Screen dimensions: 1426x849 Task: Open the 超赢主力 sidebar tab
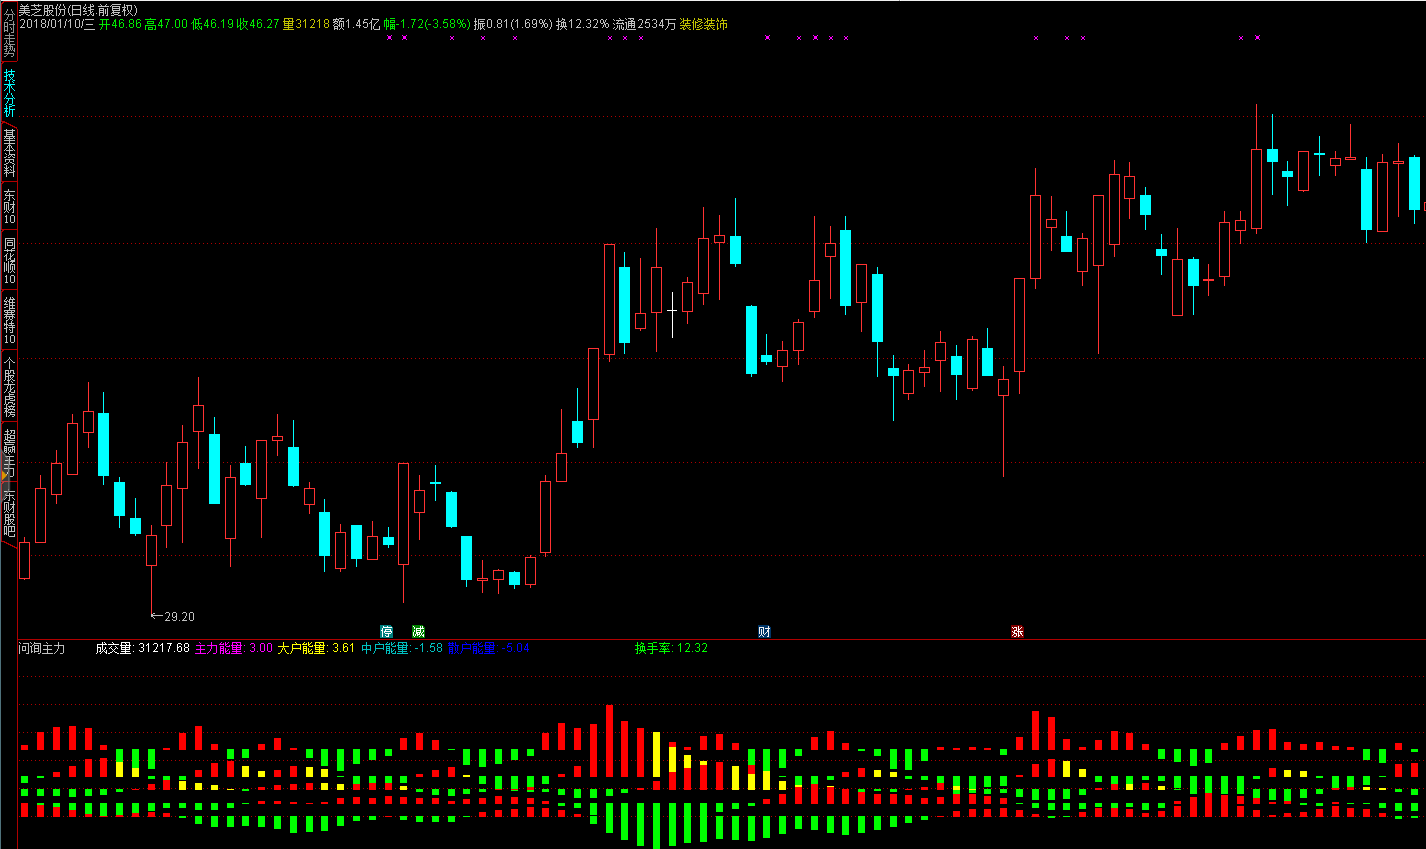9,453
